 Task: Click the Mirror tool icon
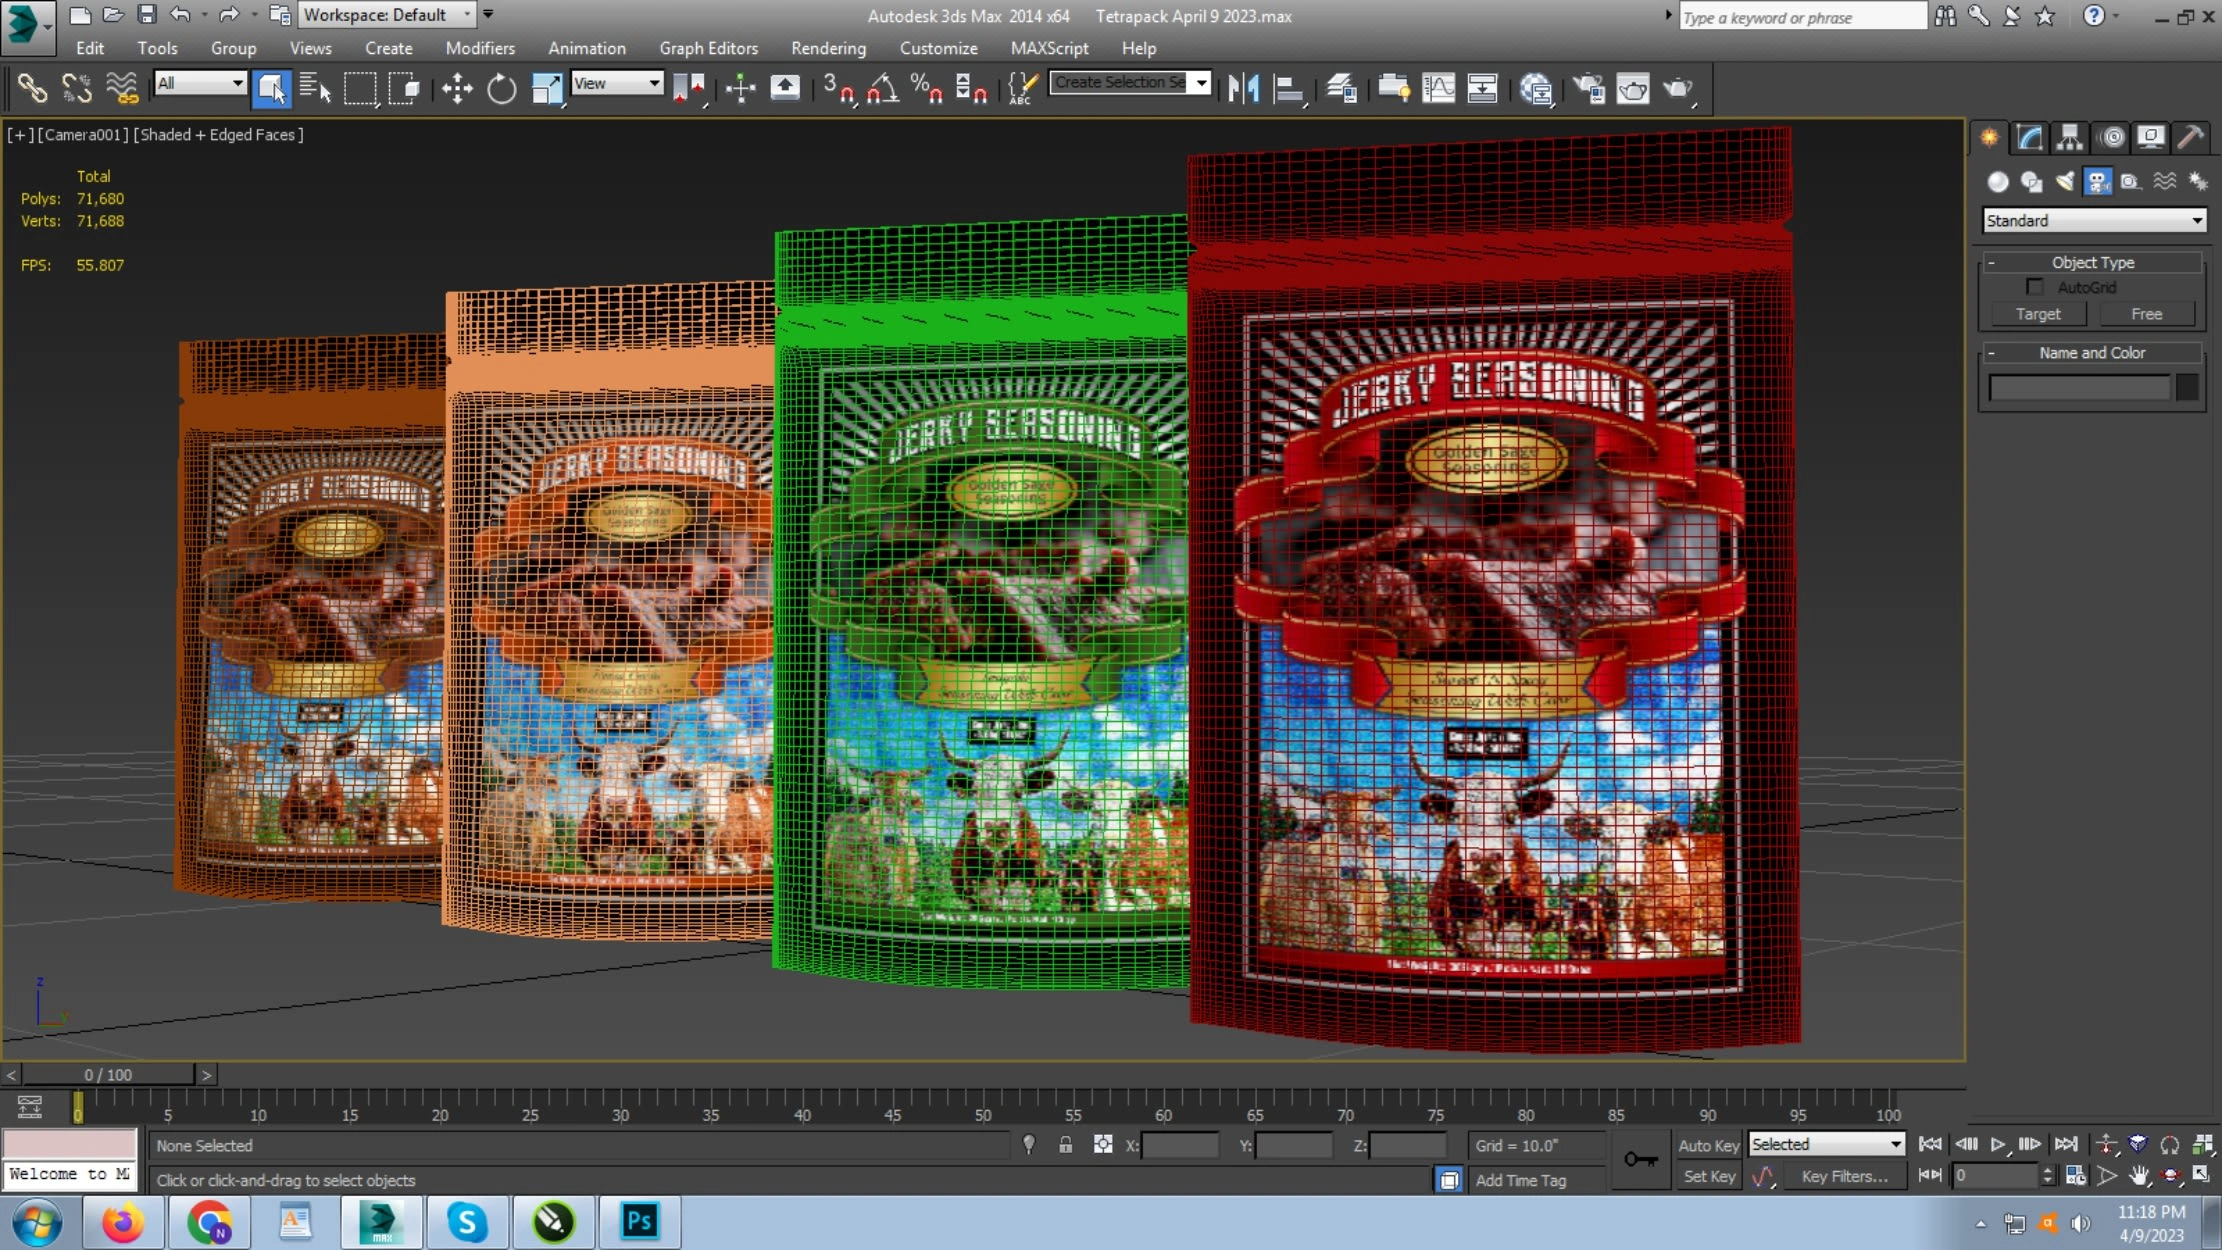pos(1243,89)
